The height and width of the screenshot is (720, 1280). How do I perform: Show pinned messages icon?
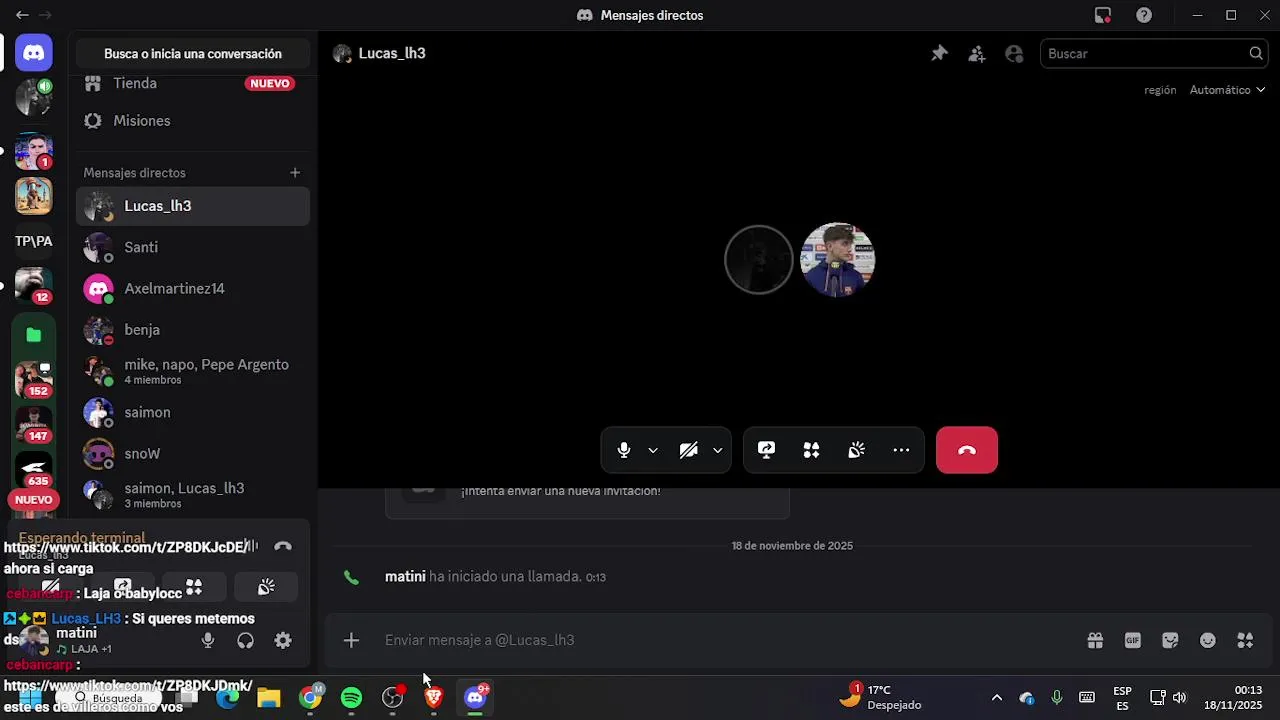pos(939,54)
